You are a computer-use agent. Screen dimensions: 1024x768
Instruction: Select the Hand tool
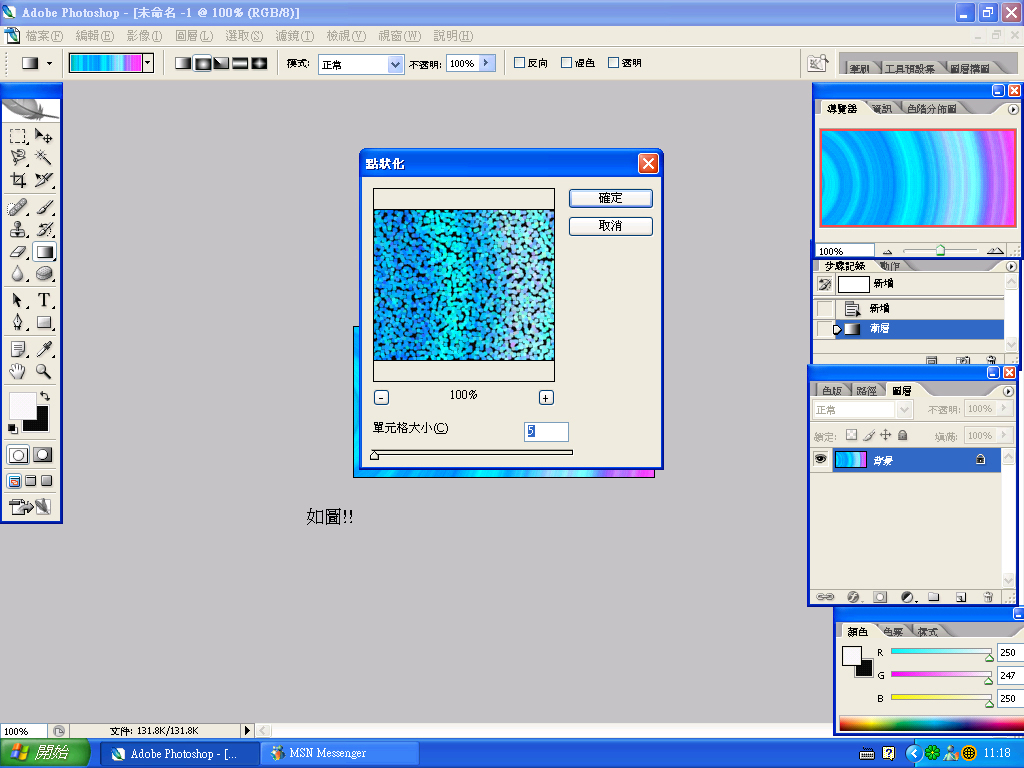(18, 372)
